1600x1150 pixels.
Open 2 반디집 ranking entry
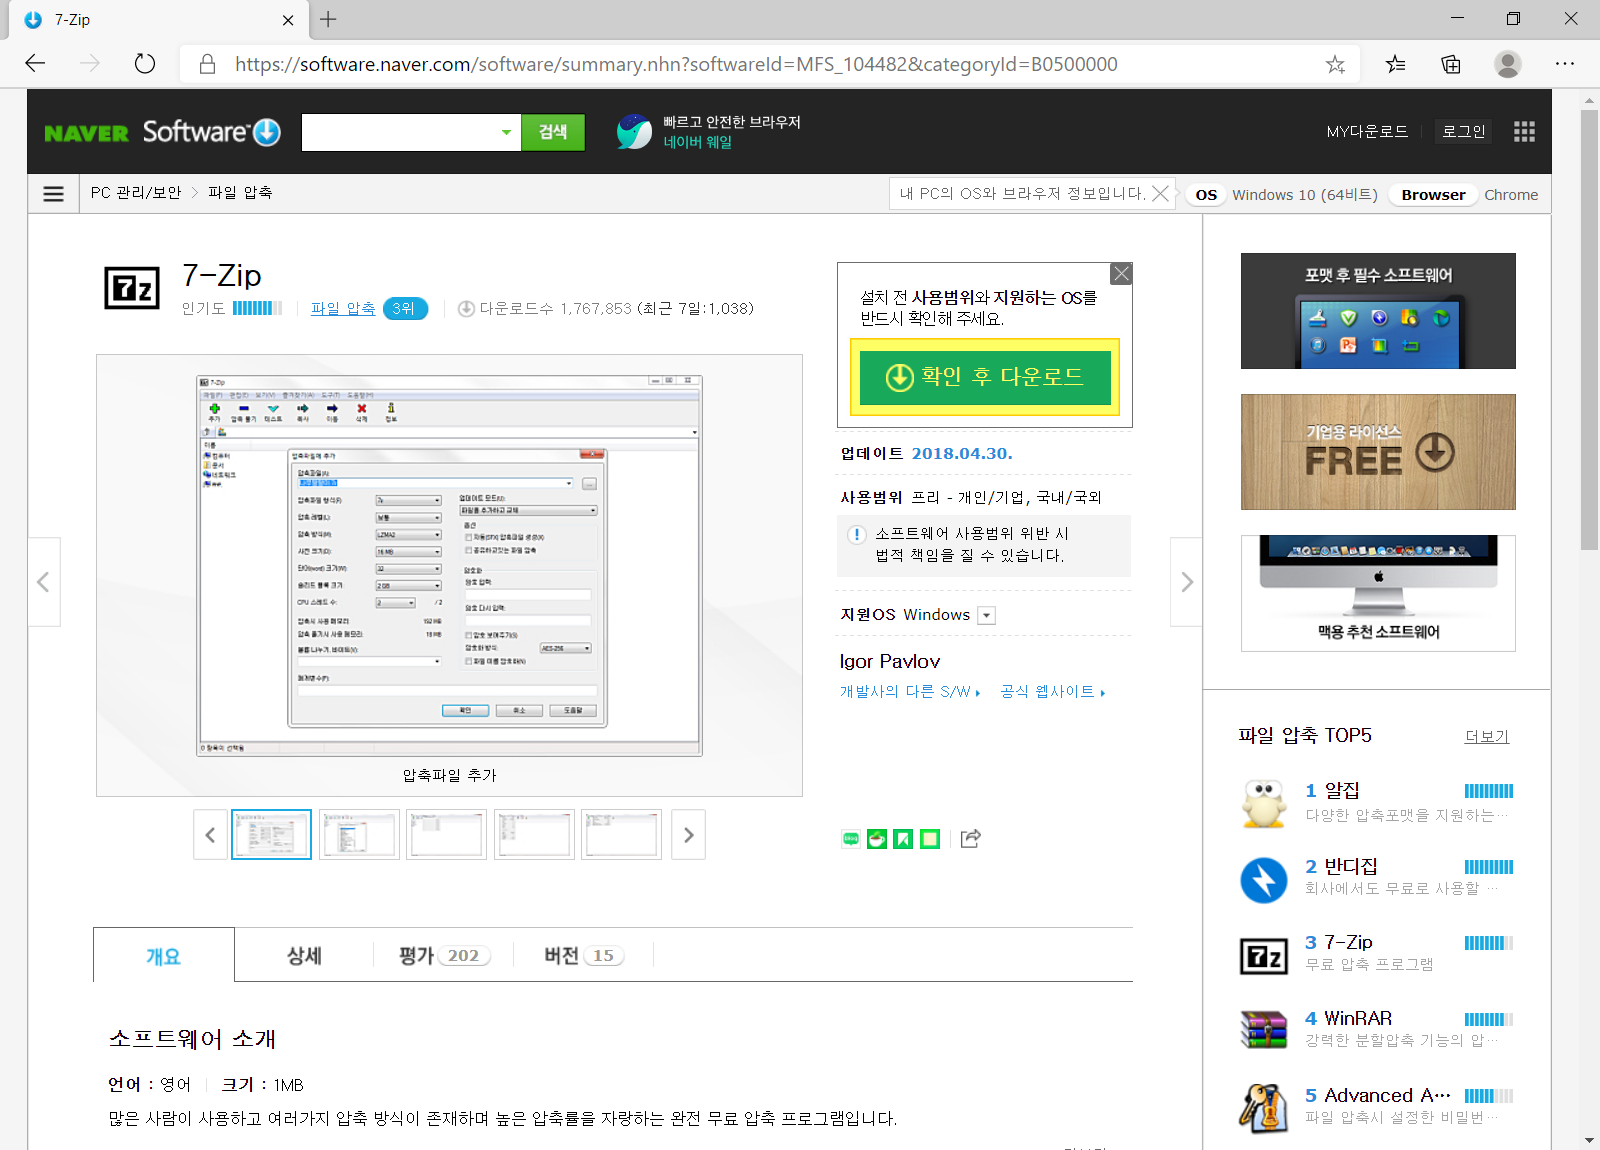tap(1376, 880)
